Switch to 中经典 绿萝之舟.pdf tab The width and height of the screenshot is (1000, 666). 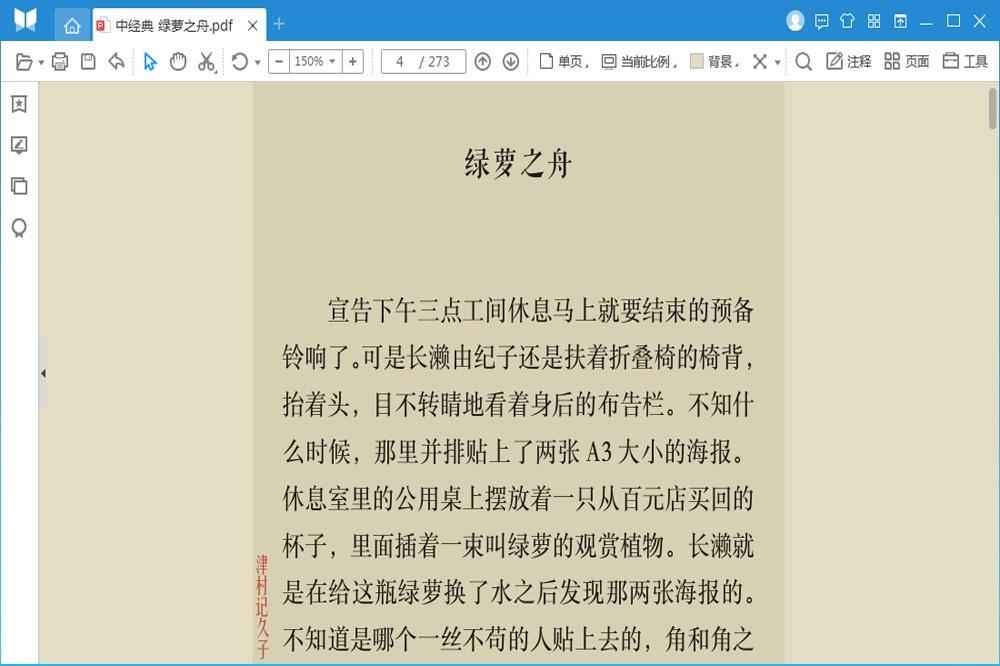coord(173,26)
